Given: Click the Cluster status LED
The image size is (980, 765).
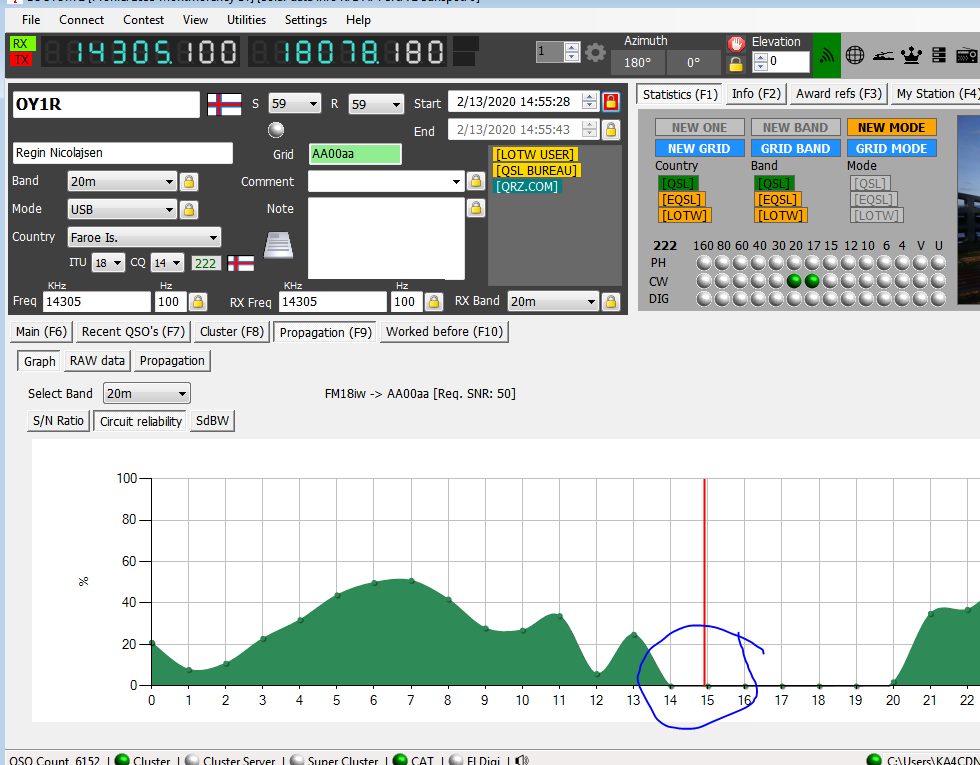Looking at the screenshot, I should (122, 760).
